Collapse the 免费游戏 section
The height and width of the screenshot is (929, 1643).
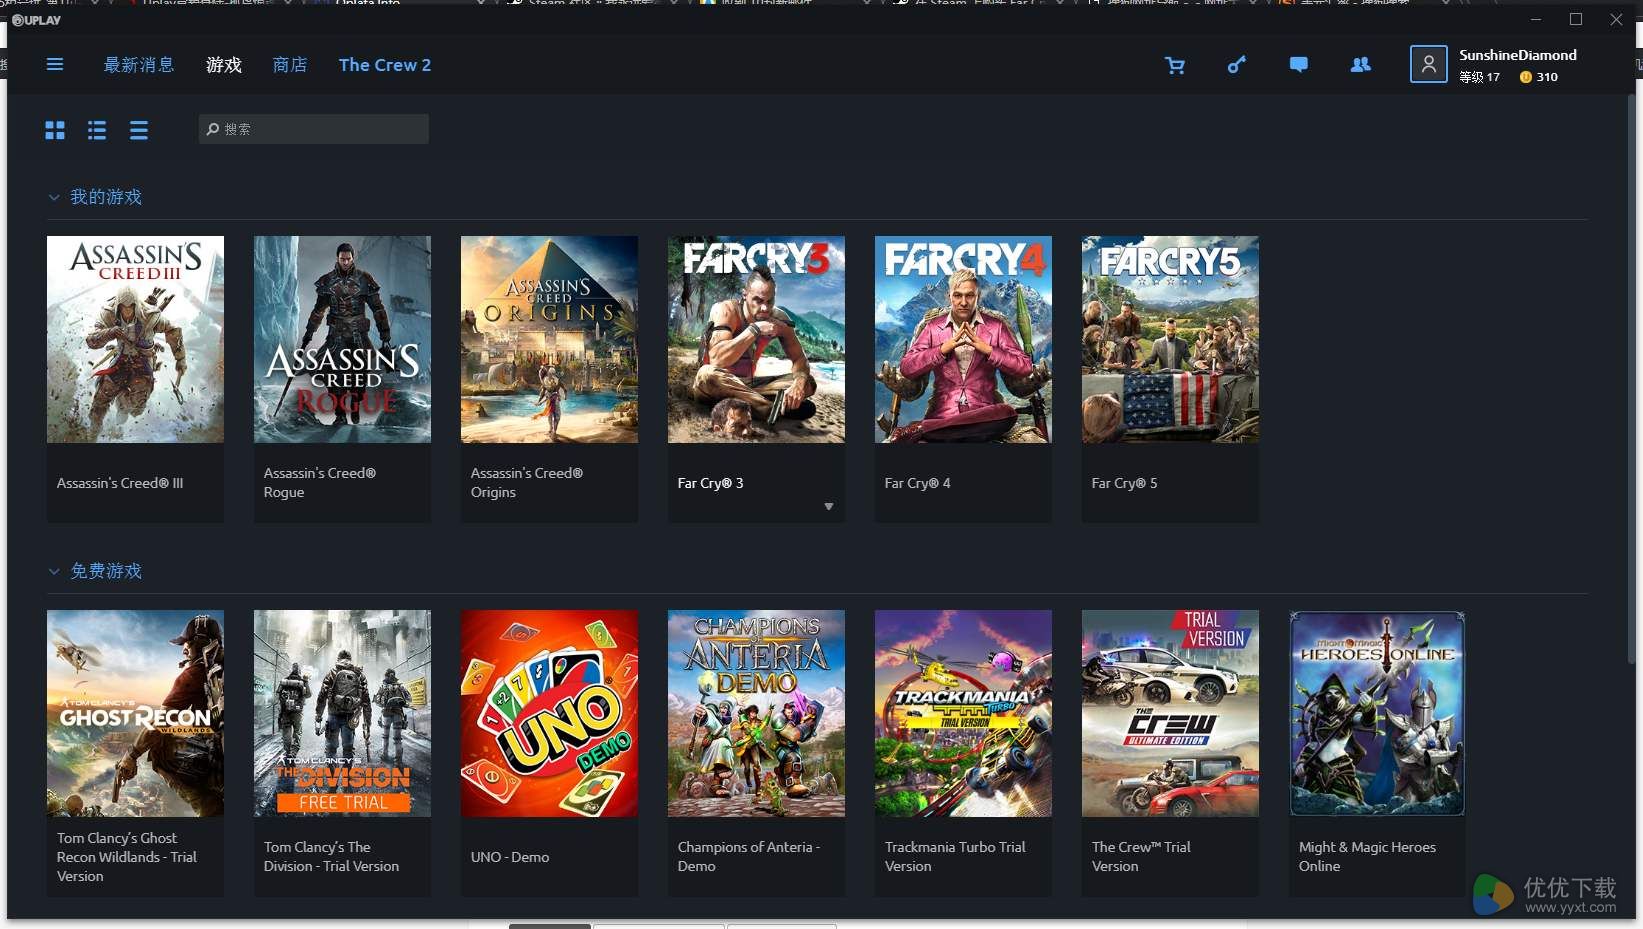pyautogui.click(x=54, y=572)
